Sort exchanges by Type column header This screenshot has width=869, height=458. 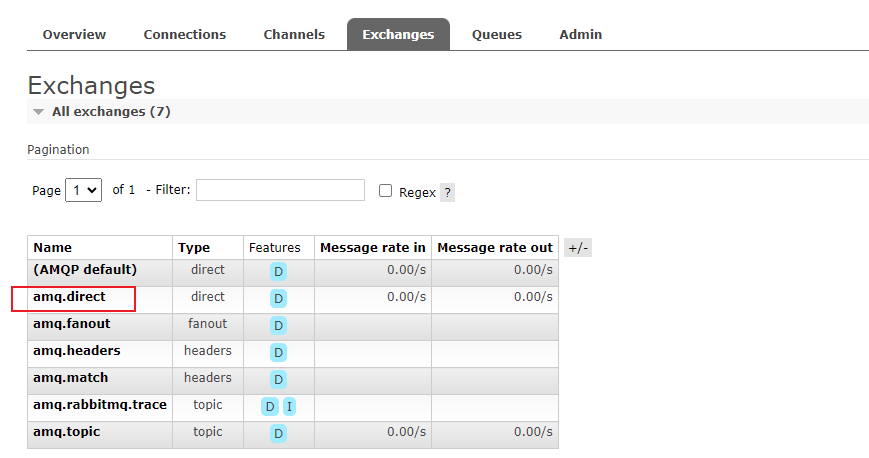[x=194, y=248]
